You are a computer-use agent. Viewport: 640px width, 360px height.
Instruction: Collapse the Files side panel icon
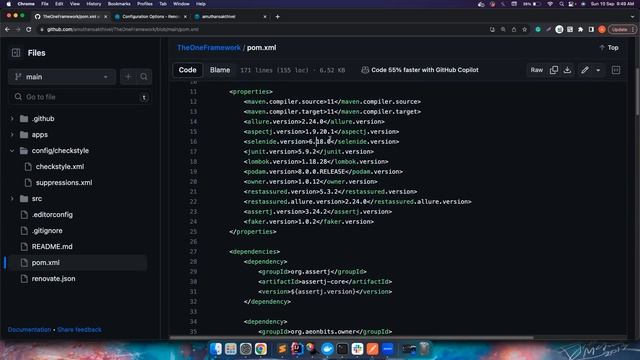pos(16,53)
